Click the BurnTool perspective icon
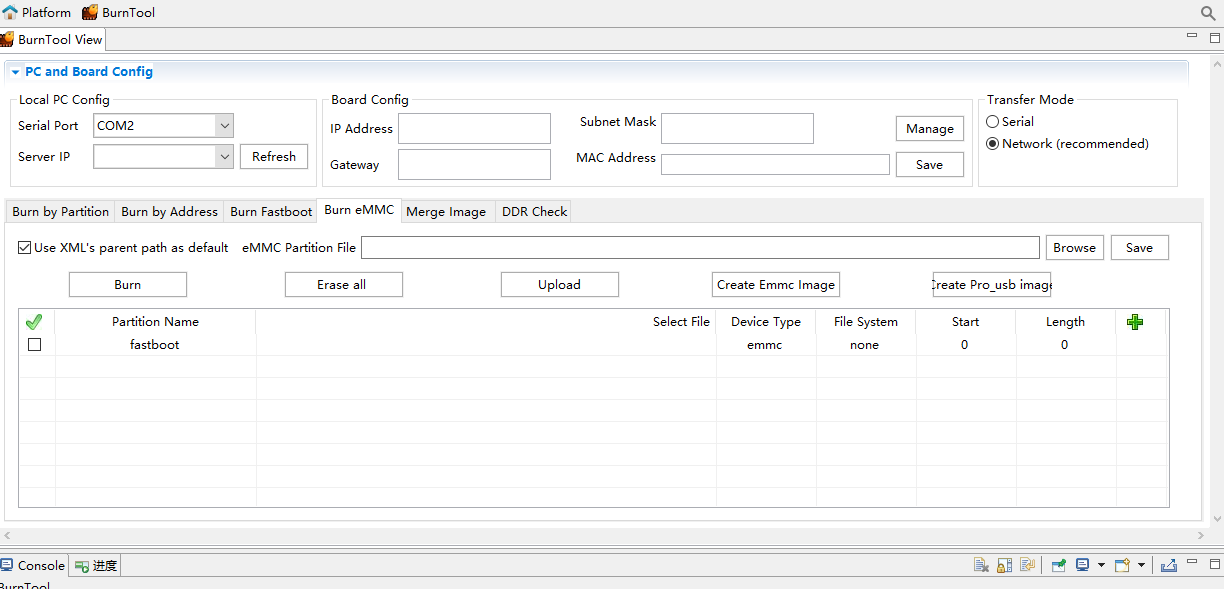Viewport: 1224px width, 589px height. click(118, 13)
